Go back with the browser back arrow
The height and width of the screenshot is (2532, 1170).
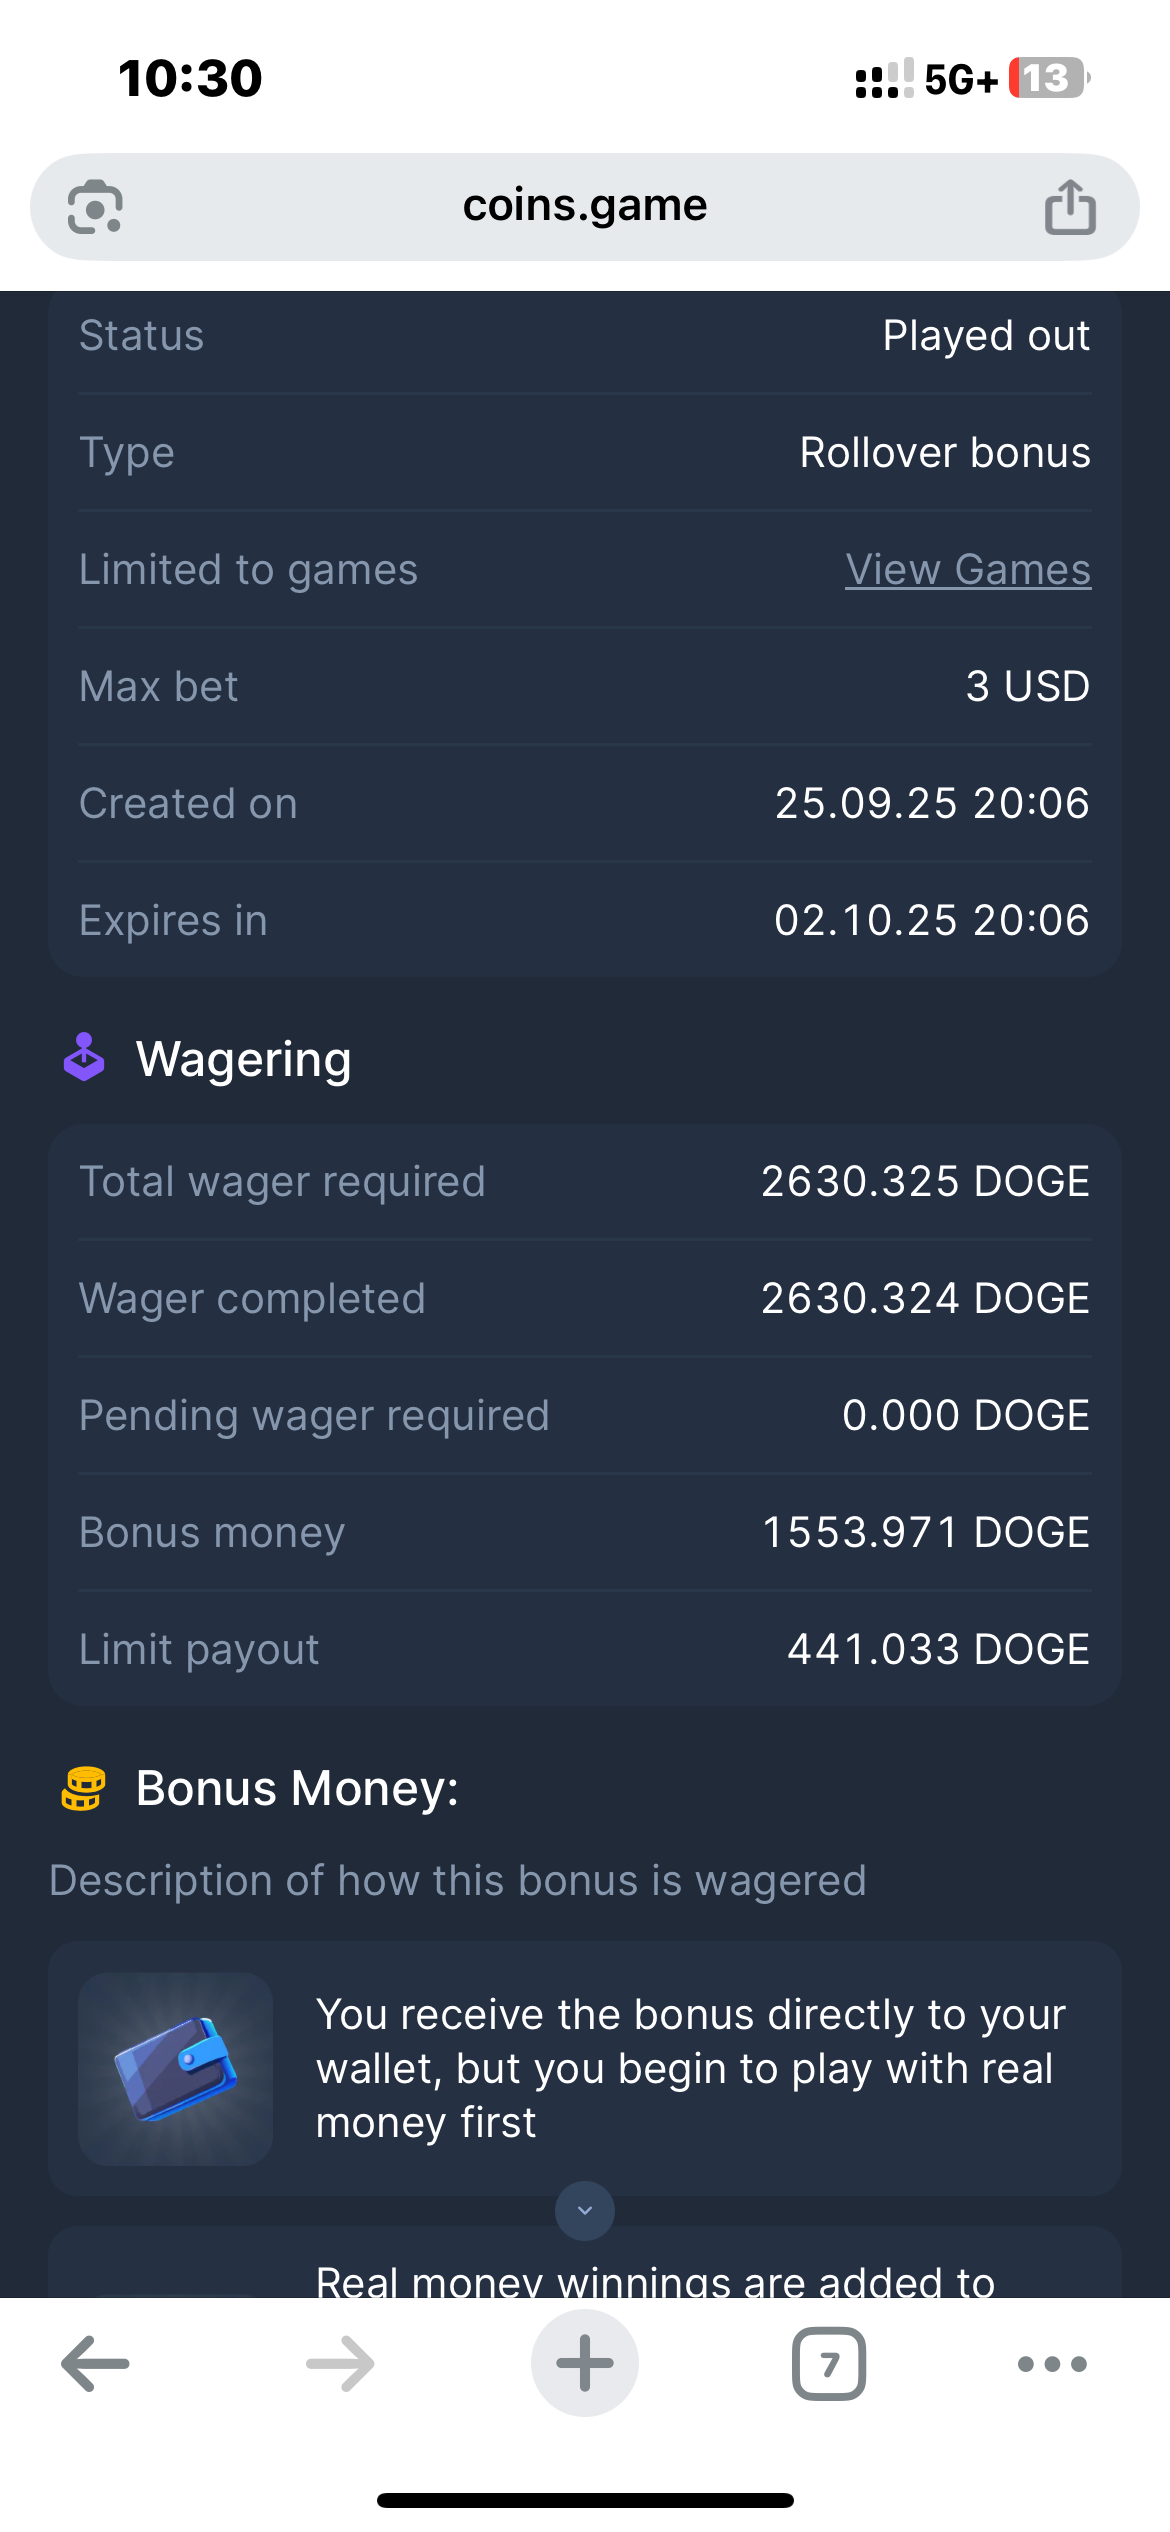(x=95, y=2364)
